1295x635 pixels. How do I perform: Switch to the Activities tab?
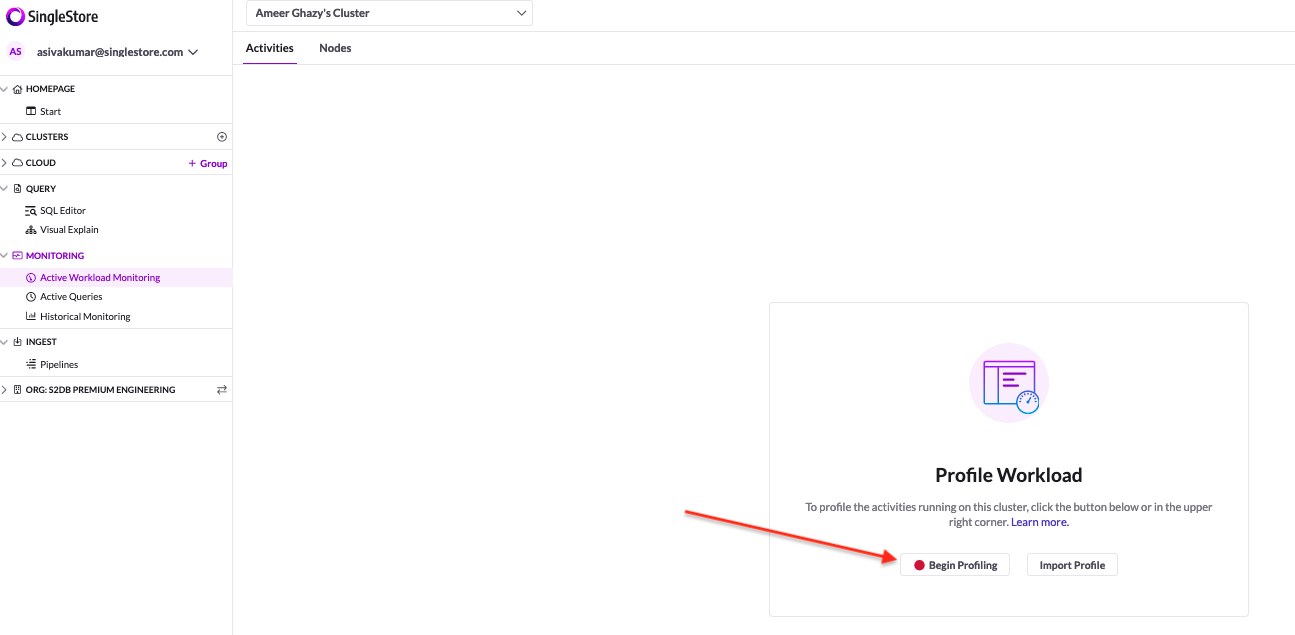269,47
